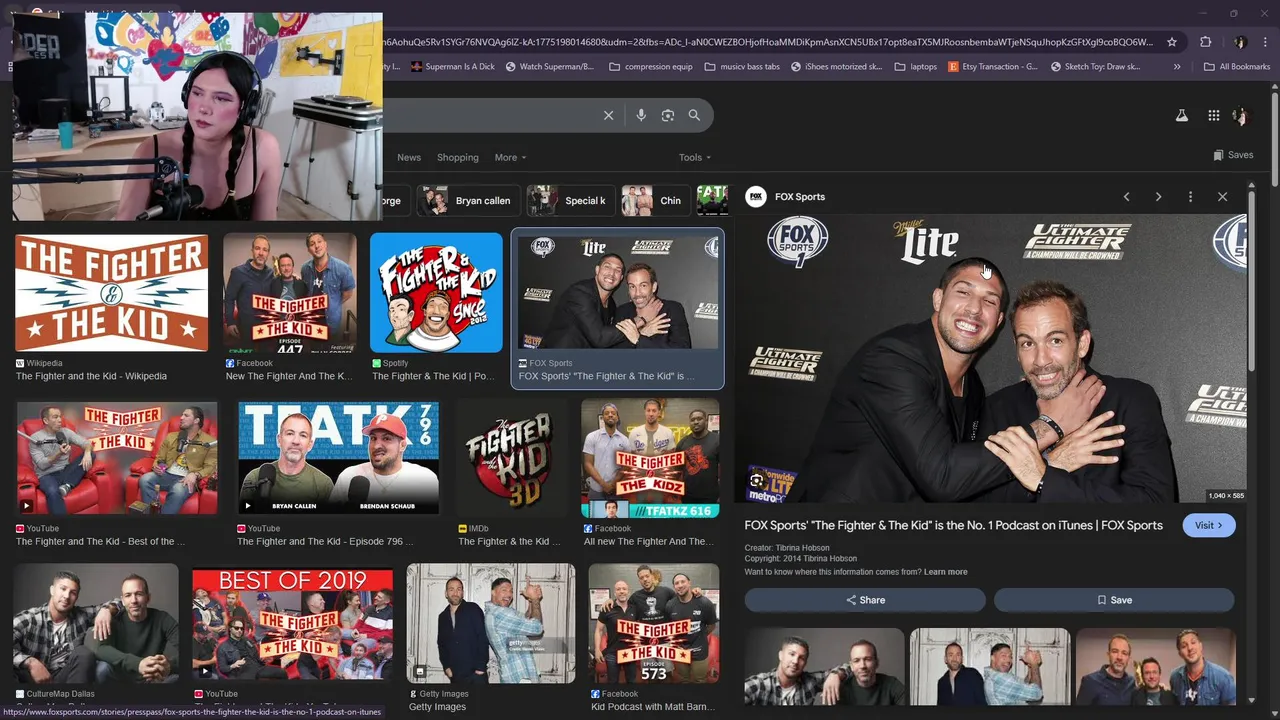Share the previewed image
This screenshot has width=1280, height=720.
(865, 600)
